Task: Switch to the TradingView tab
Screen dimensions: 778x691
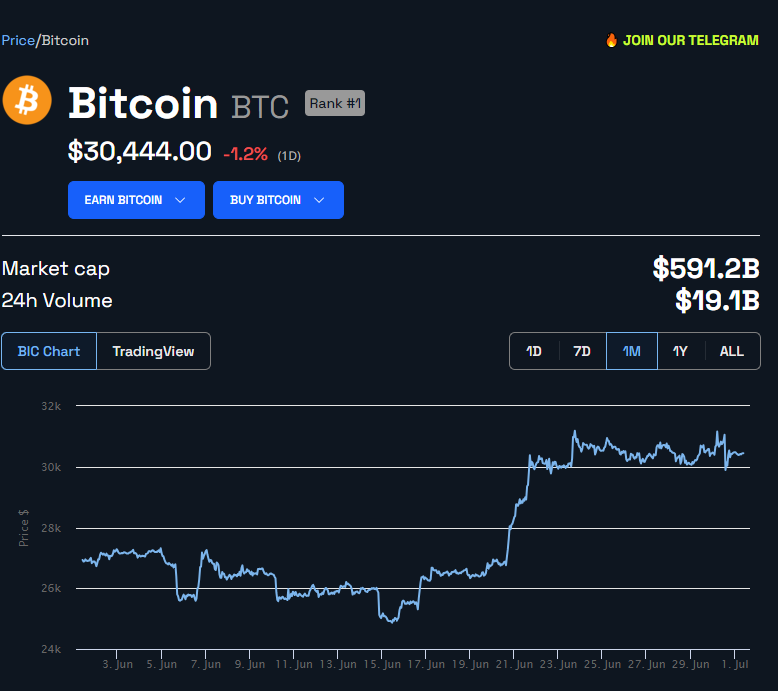Action: pyautogui.click(x=153, y=351)
